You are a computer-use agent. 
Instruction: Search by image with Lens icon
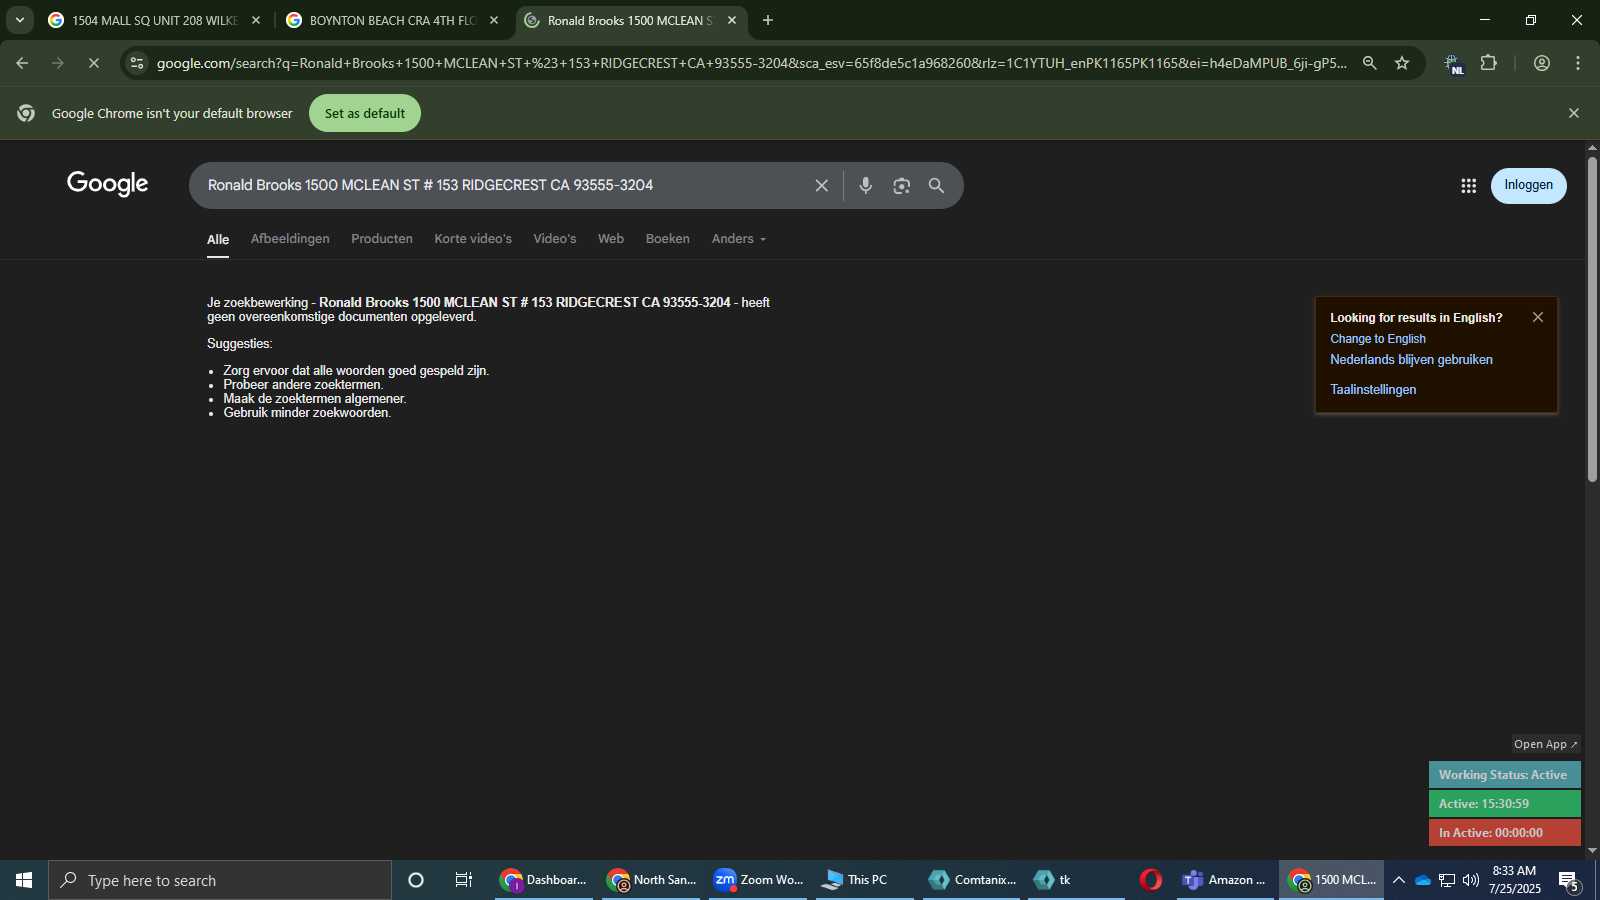pyautogui.click(x=902, y=185)
